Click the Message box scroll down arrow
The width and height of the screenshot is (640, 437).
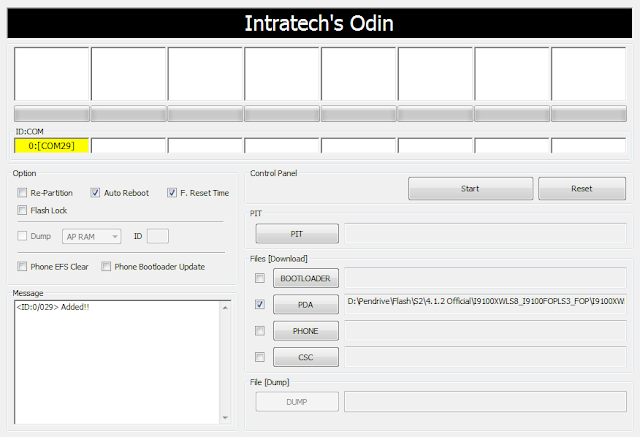(x=225, y=418)
